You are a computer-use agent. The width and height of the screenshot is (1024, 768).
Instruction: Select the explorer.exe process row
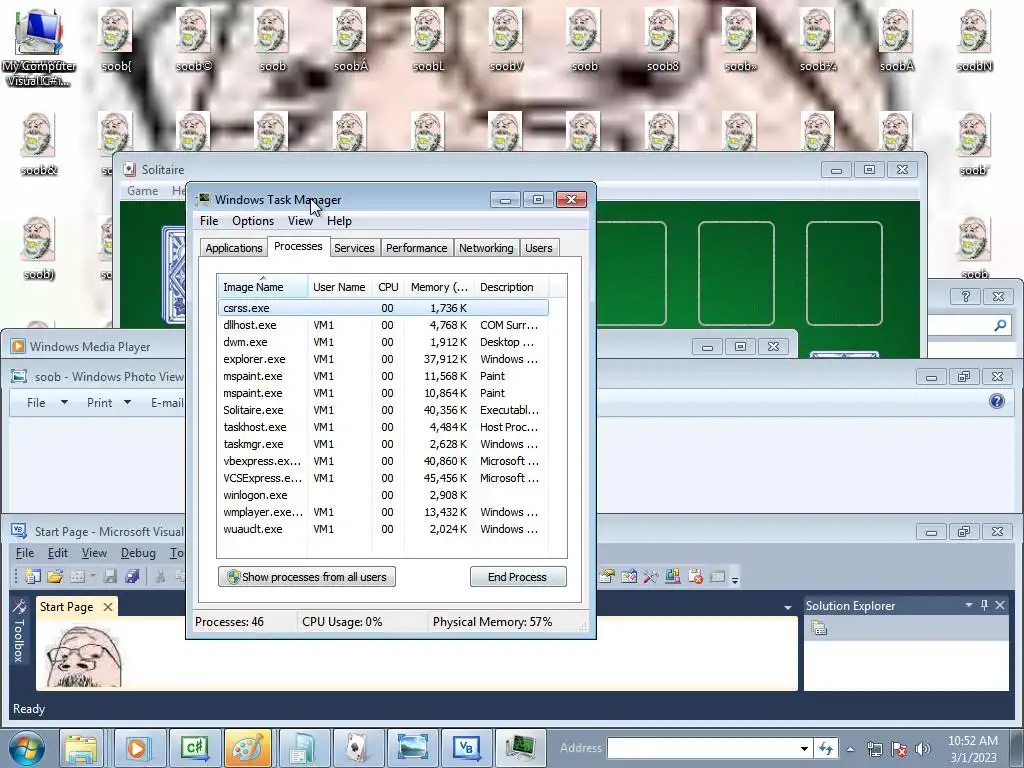383,359
